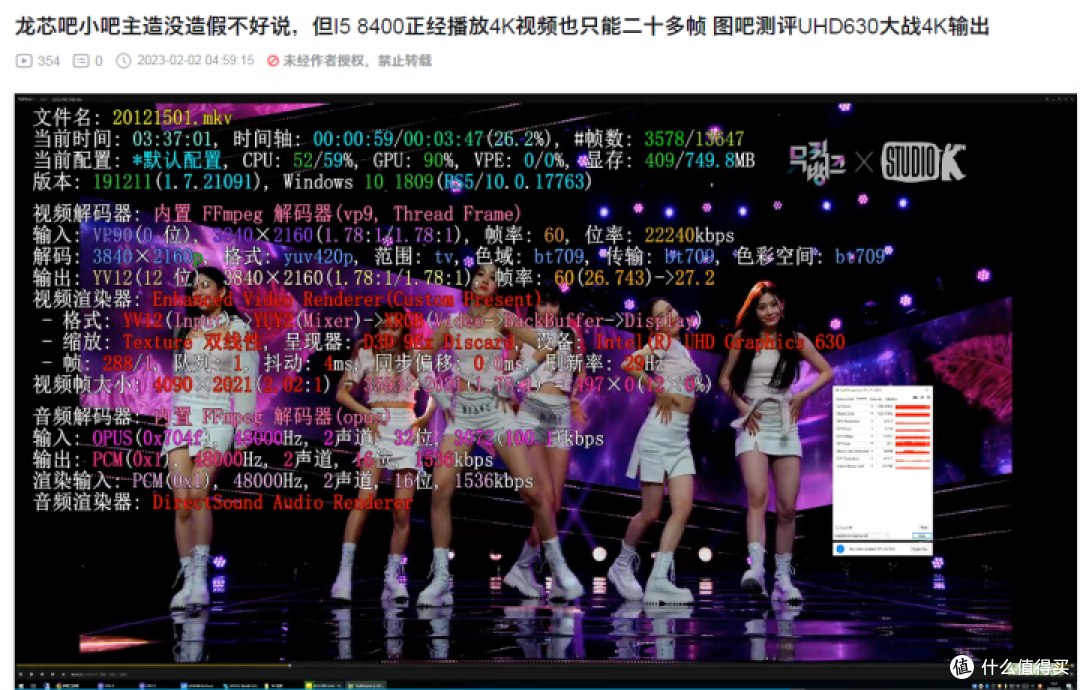
Task: Open the Advanced tab in GPU-Z
Action: click(x=875, y=399)
